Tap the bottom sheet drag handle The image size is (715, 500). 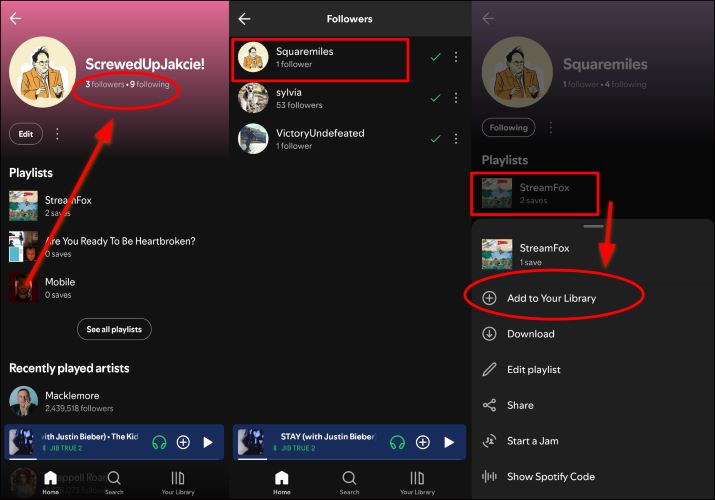593,226
